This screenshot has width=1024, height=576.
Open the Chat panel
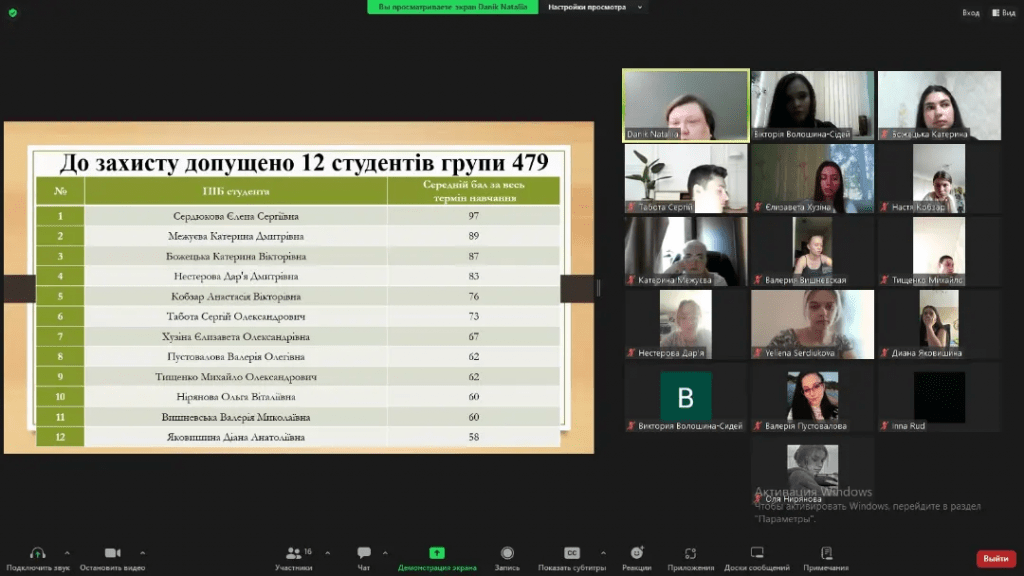pos(364,553)
